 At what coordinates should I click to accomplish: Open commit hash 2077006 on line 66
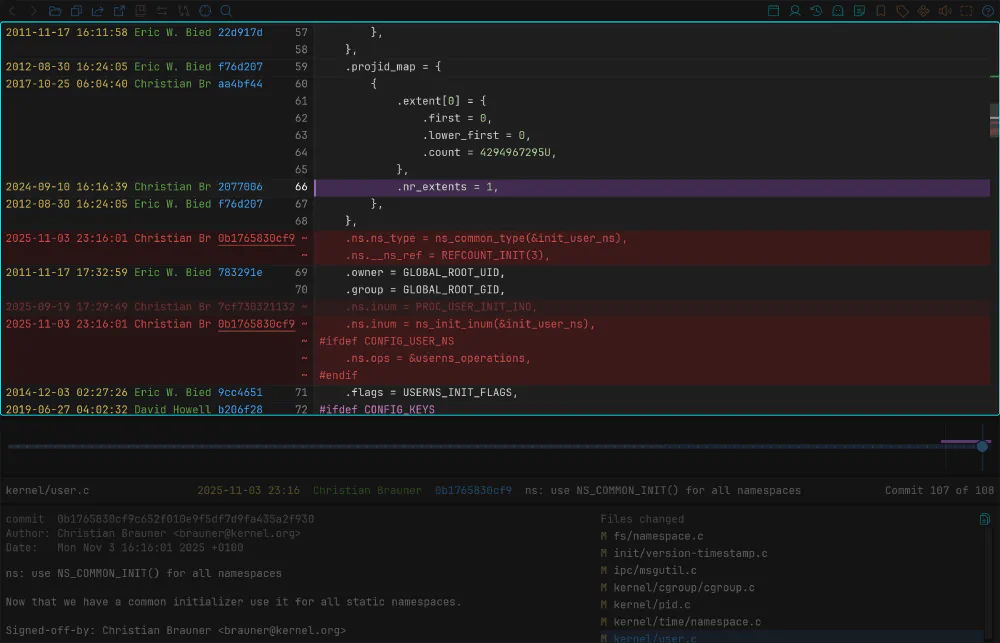coord(240,186)
